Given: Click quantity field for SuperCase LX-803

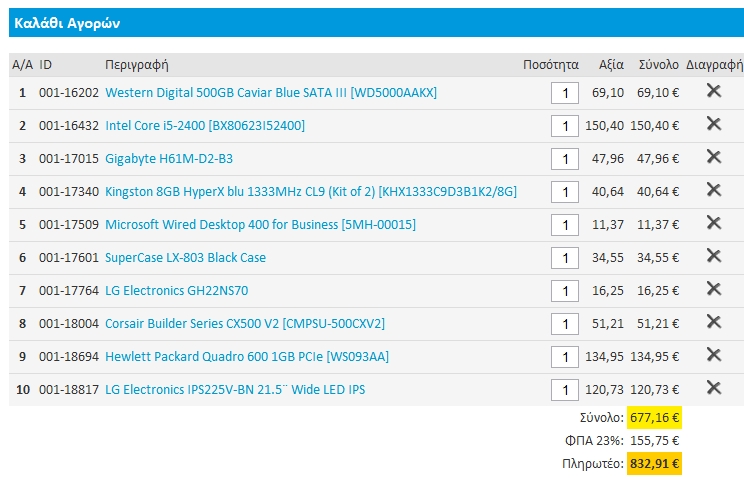Looking at the screenshot, I should 565,258.
